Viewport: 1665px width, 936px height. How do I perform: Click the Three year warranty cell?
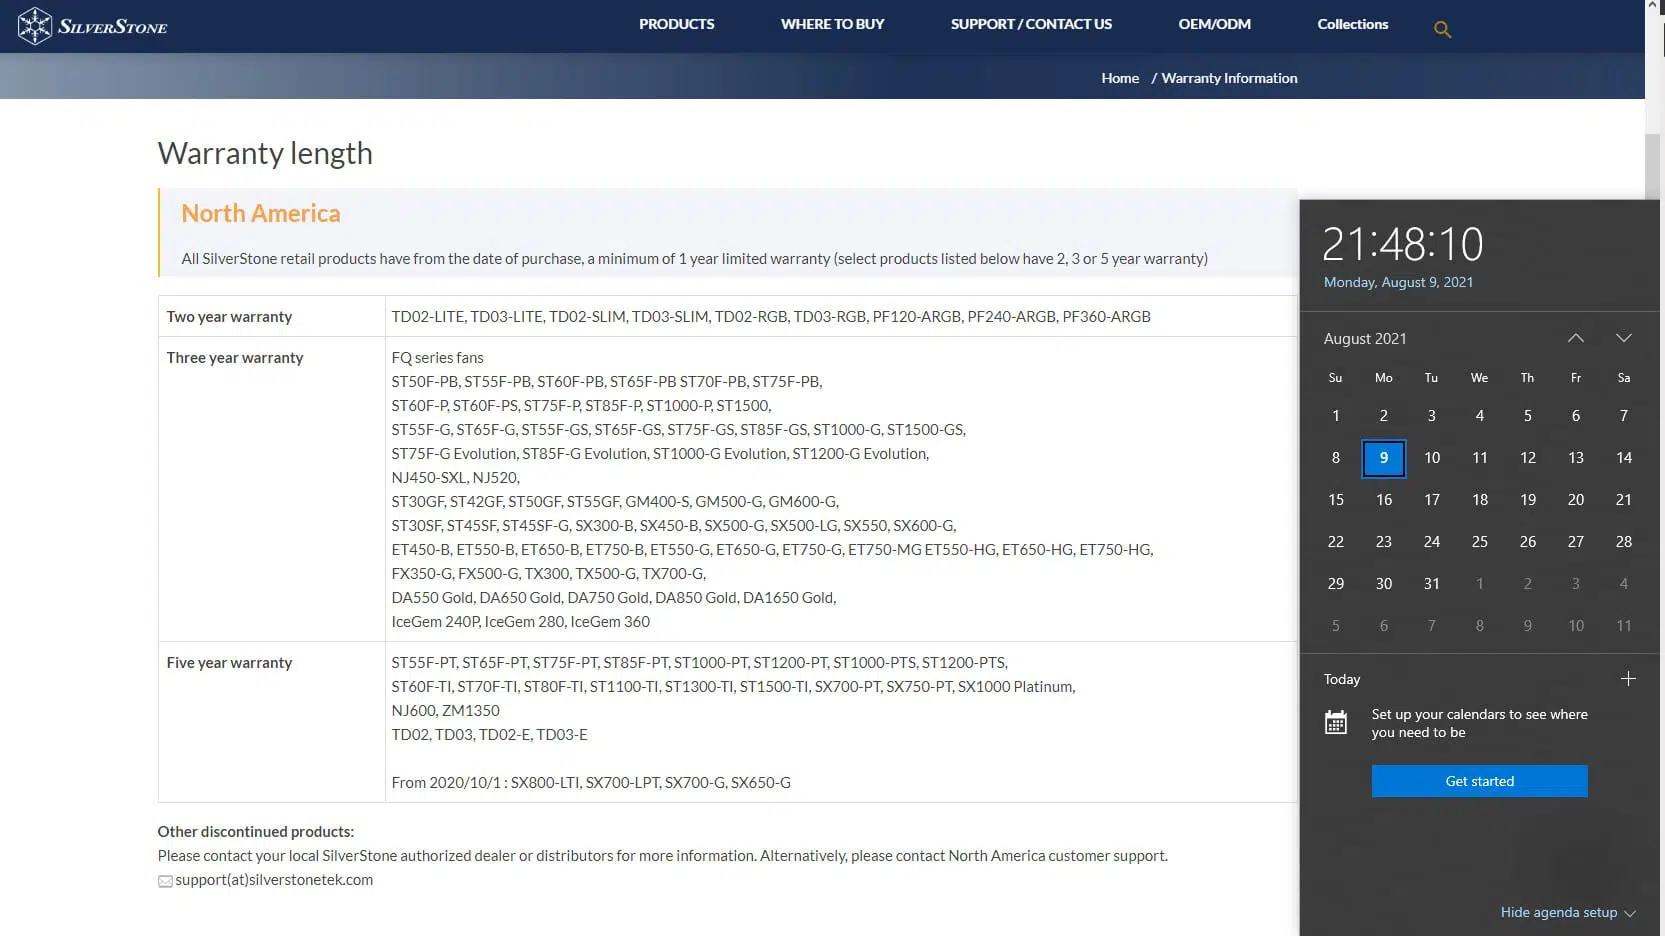click(x=271, y=489)
